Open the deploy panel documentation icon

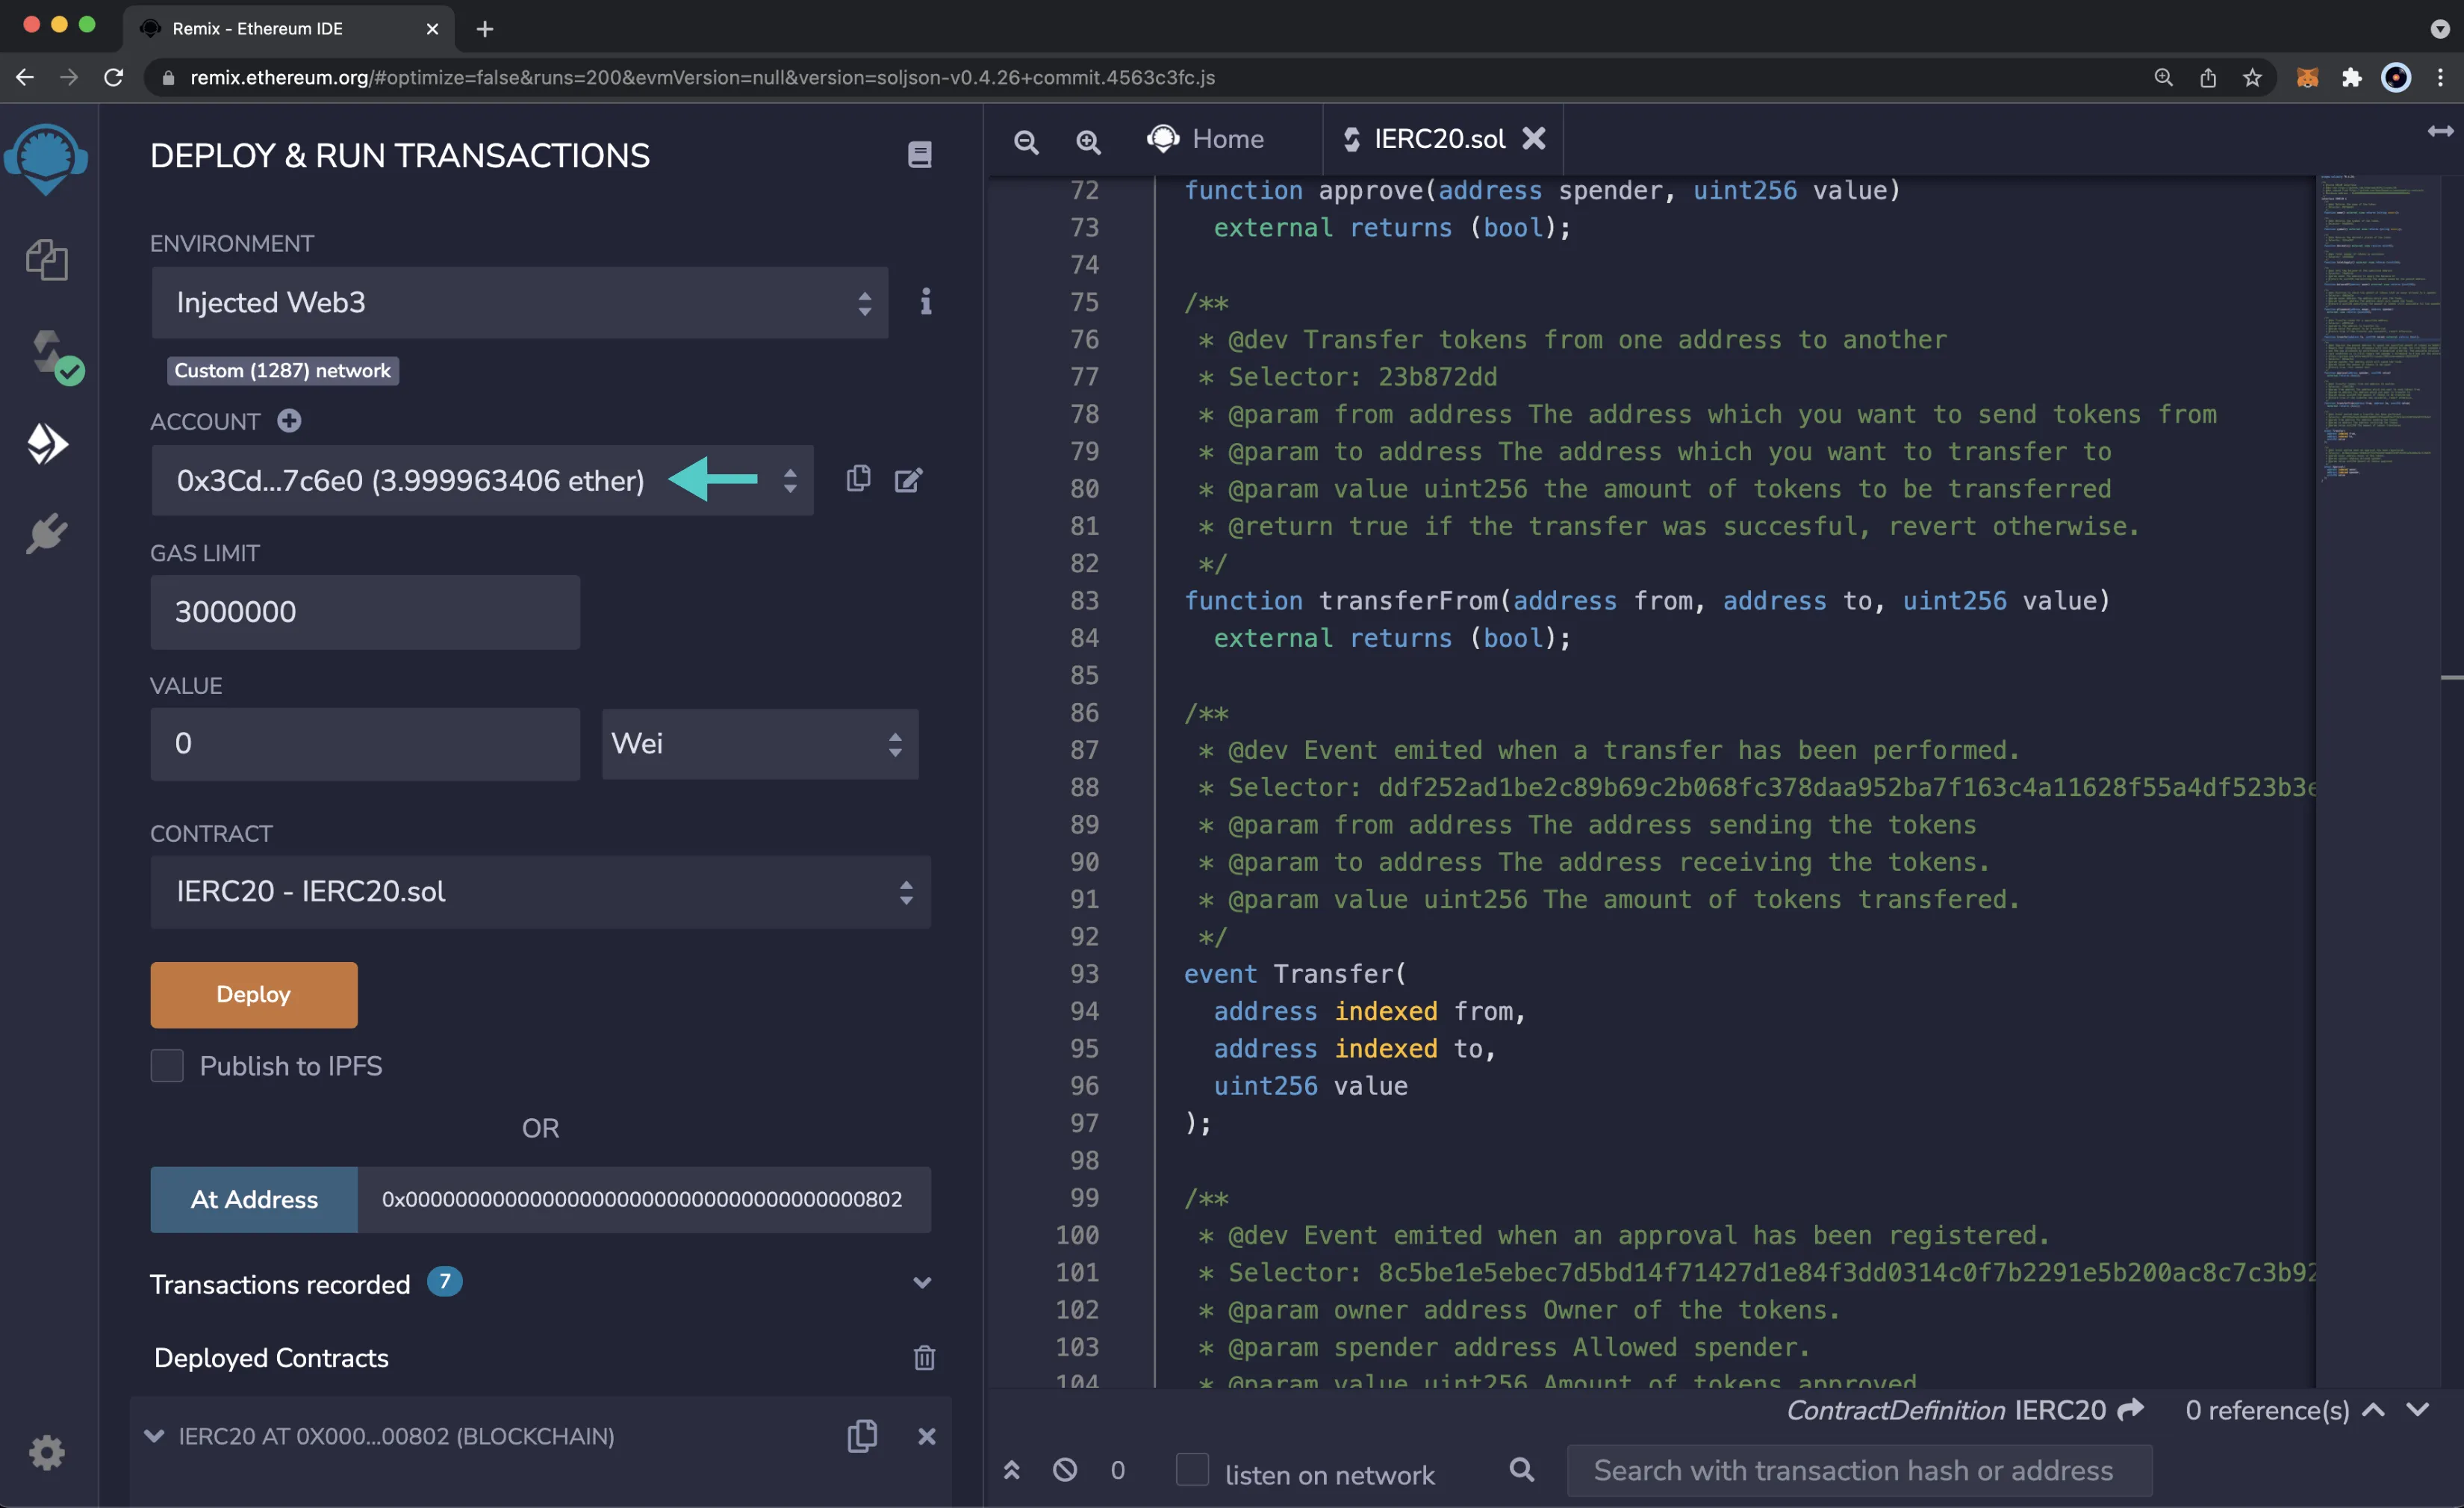point(919,155)
